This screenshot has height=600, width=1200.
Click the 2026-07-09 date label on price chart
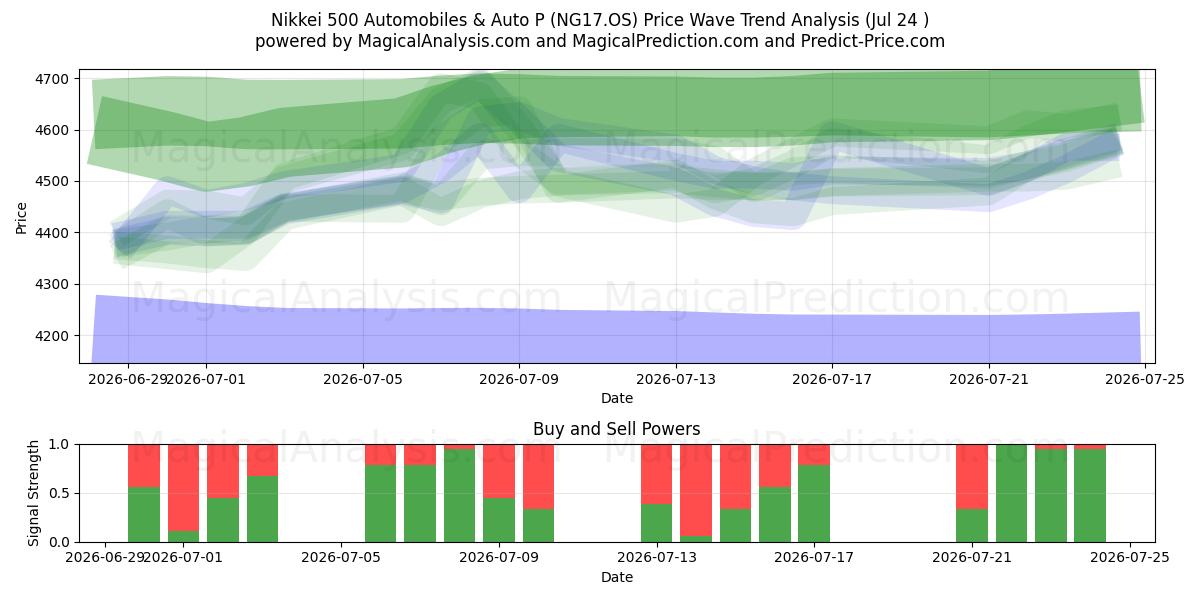(x=519, y=379)
